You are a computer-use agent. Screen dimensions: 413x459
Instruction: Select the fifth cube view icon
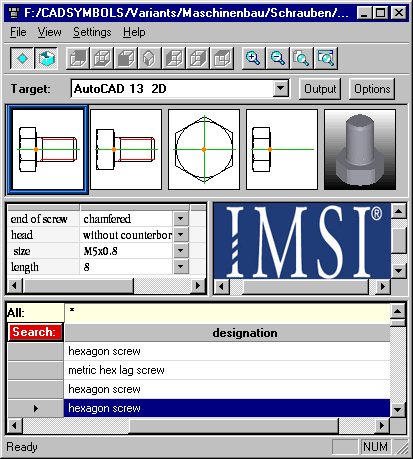(x=174, y=59)
